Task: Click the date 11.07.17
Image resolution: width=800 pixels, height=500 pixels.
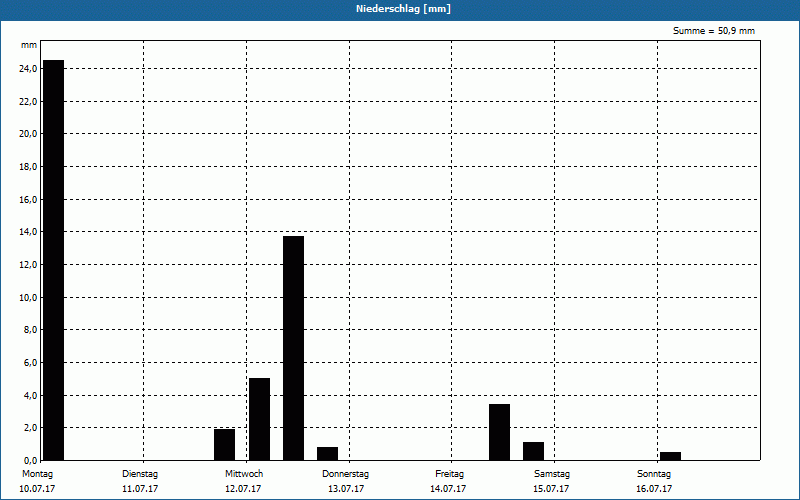Action: (x=140, y=489)
